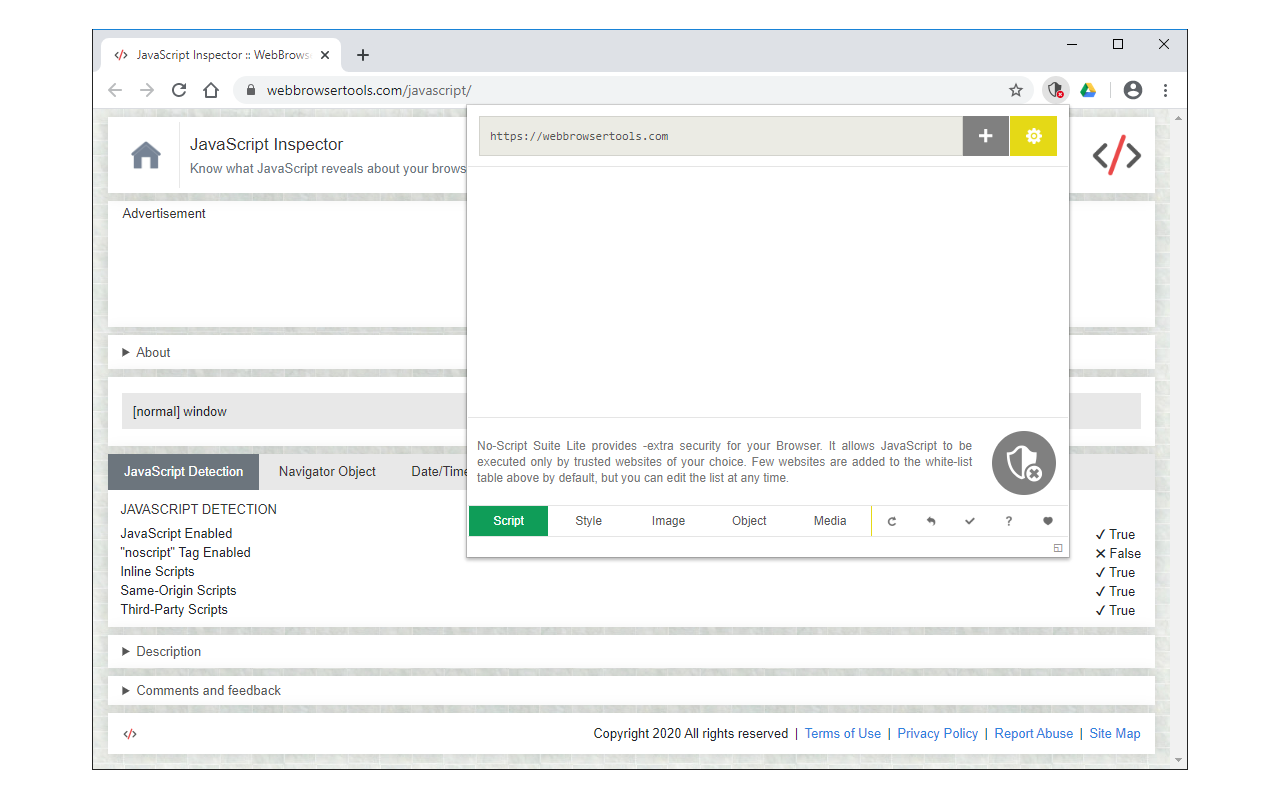Toggle Script blocking in the extension popup
Screen dimensions: 1280x800
[508, 520]
